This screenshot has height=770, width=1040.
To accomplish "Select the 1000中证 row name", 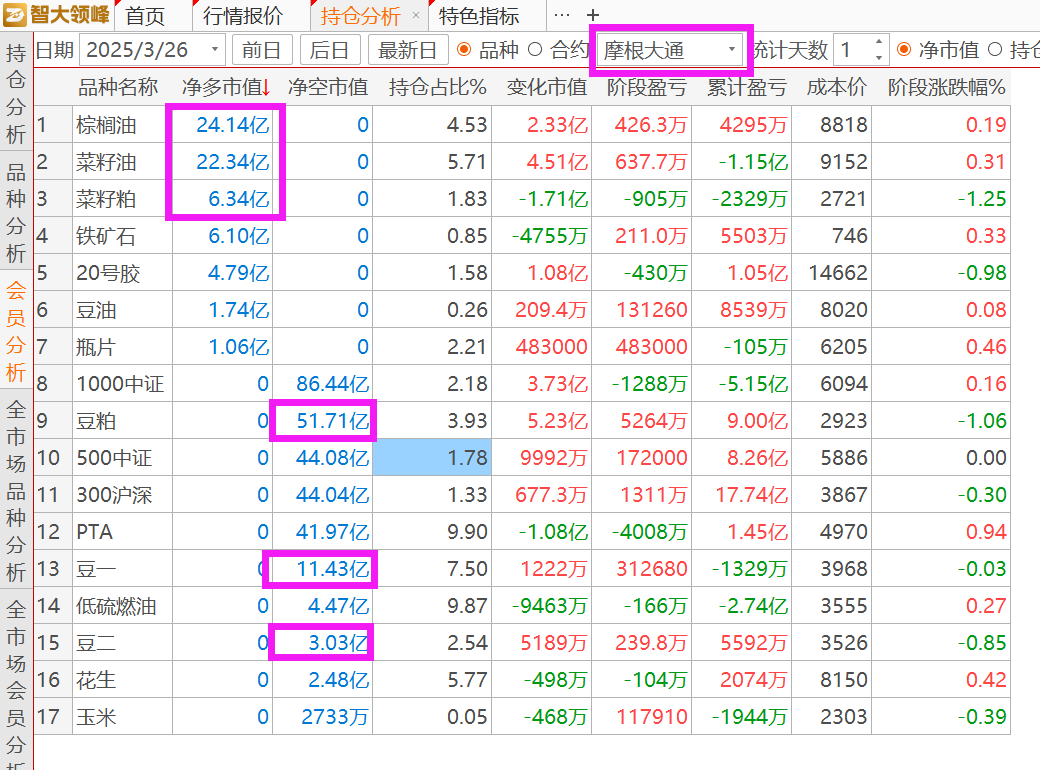I will point(120,384).
